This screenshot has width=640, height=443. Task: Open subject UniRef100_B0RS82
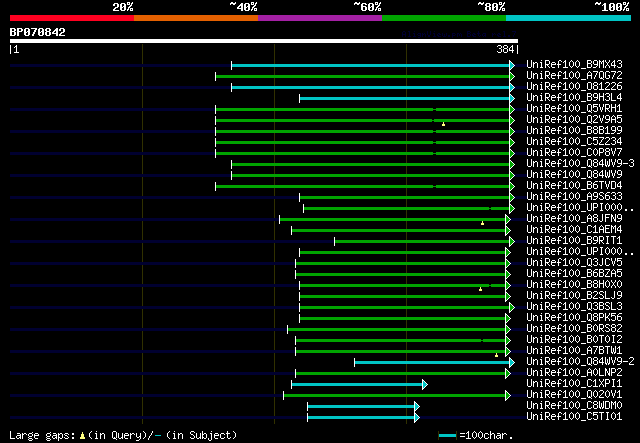(574, 328)
